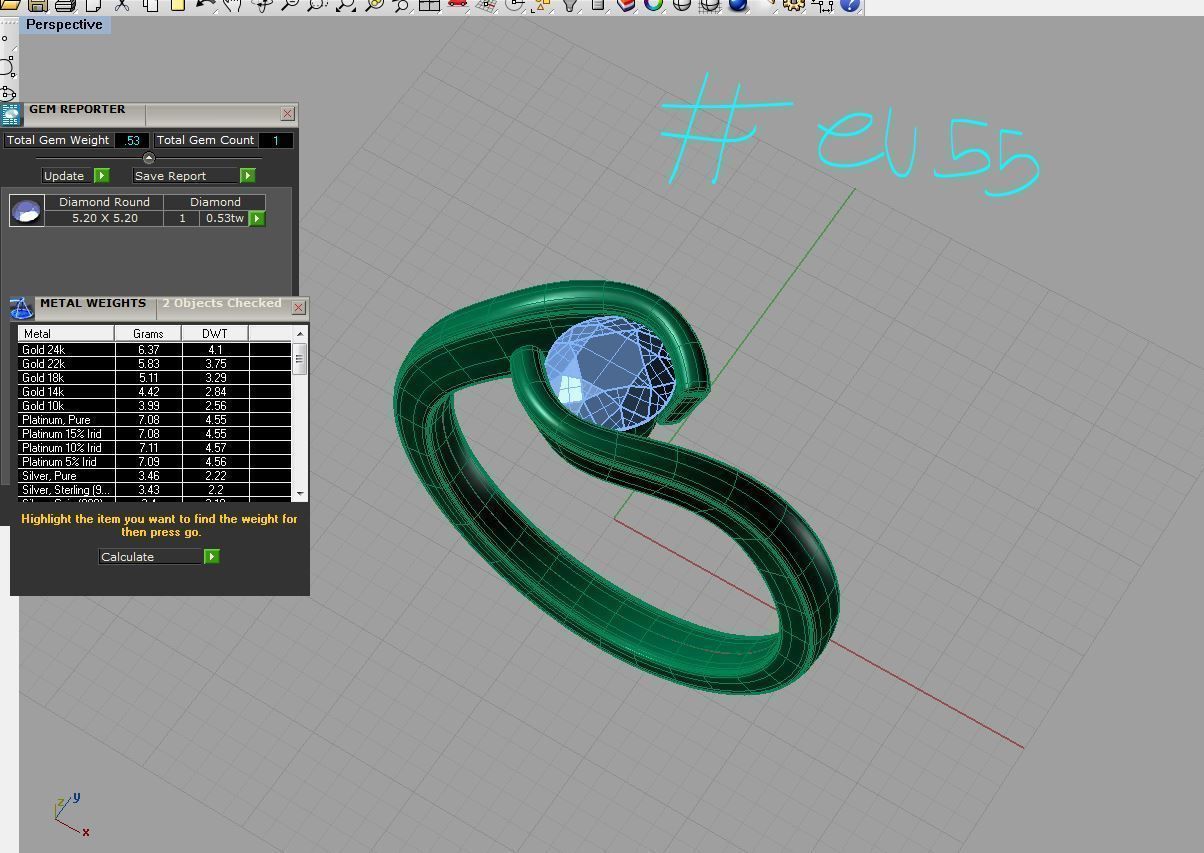Screen dimensions: 1204x853
Task: Click the Cut scissors icon
Action: click(x=121, y=5)
